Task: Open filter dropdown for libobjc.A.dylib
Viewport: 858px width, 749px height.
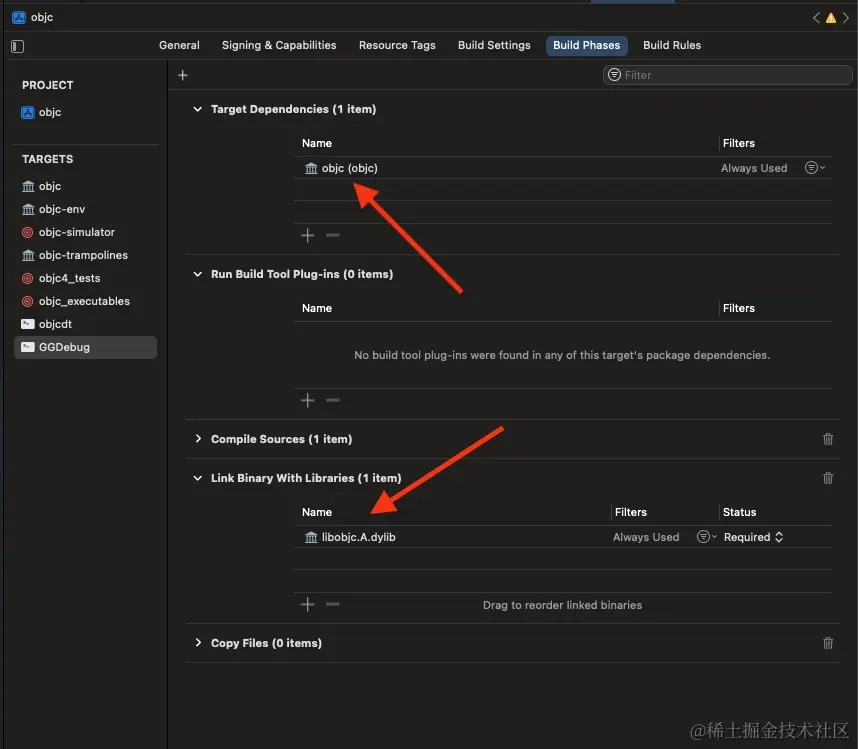Action: (x=706, y=537)
